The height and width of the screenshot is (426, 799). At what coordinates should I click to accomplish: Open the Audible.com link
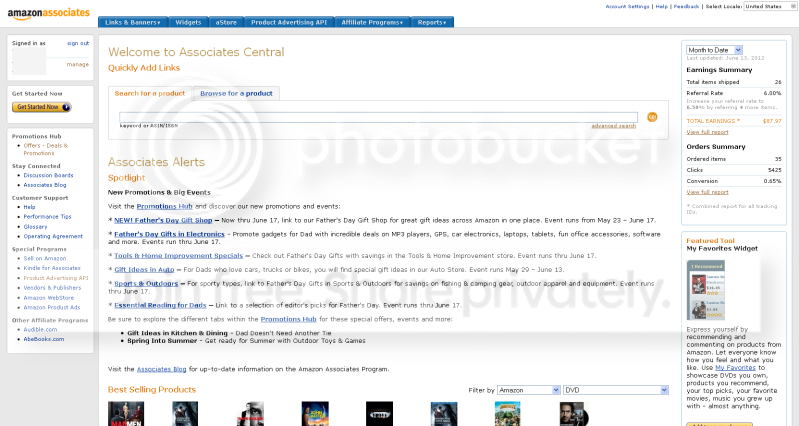(x=40, y=330)
